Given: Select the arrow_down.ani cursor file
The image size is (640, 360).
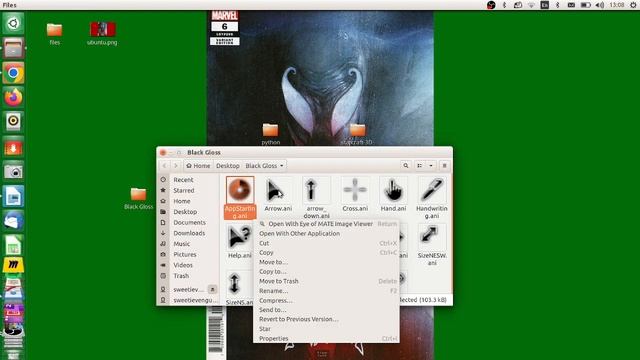Looking at the screenshot, I should (x=316, y=198).
